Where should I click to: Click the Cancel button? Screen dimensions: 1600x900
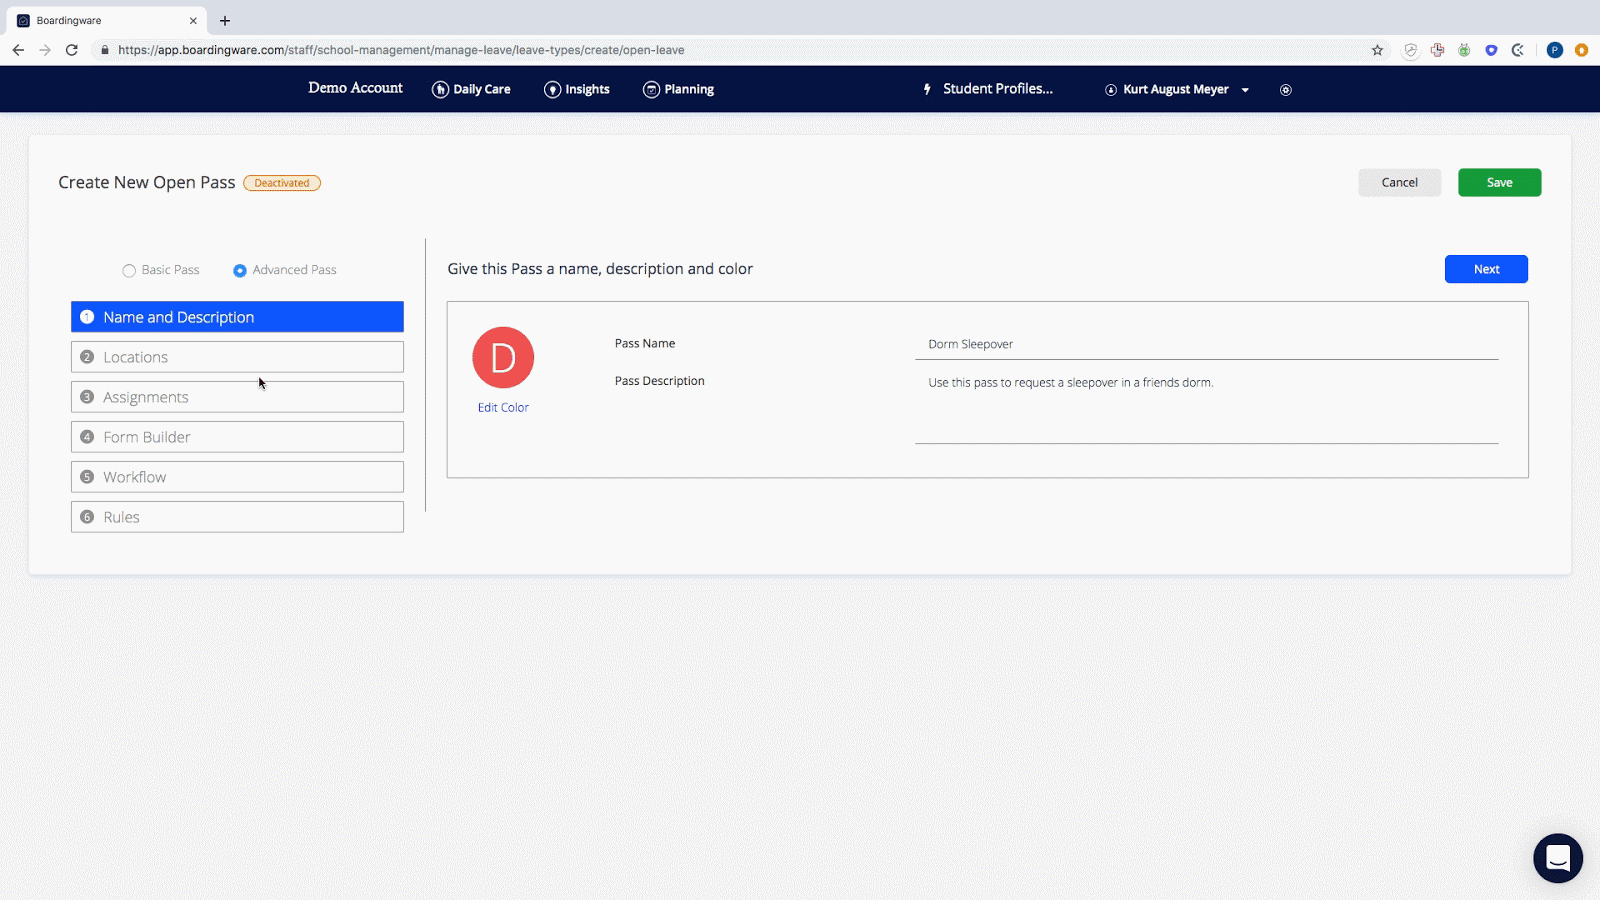tap(1399, 183)
